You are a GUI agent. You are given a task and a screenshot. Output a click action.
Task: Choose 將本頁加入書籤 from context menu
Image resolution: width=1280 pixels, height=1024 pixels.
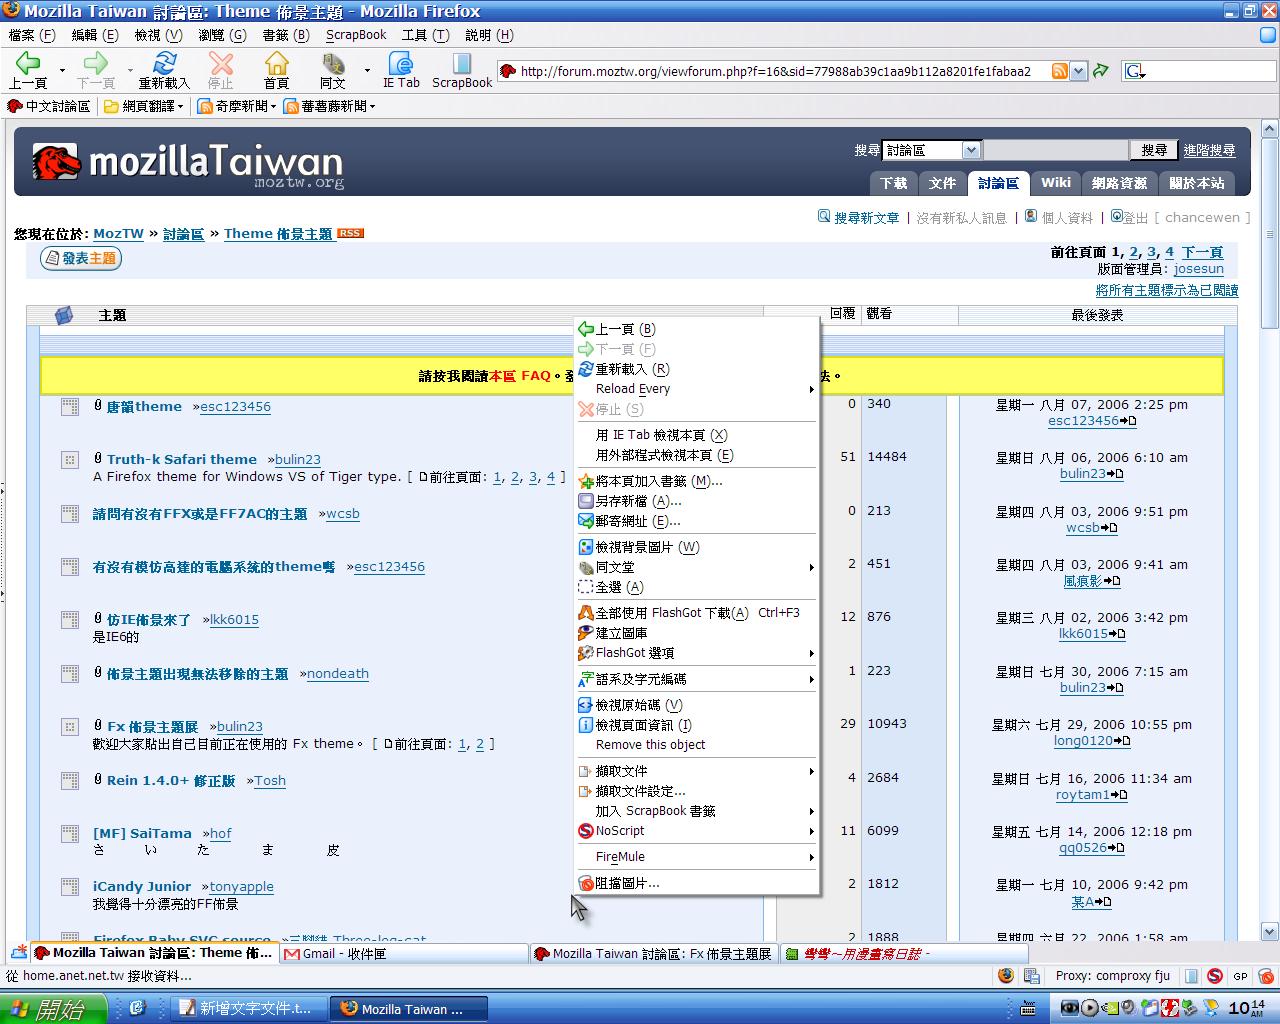point(697,481)
